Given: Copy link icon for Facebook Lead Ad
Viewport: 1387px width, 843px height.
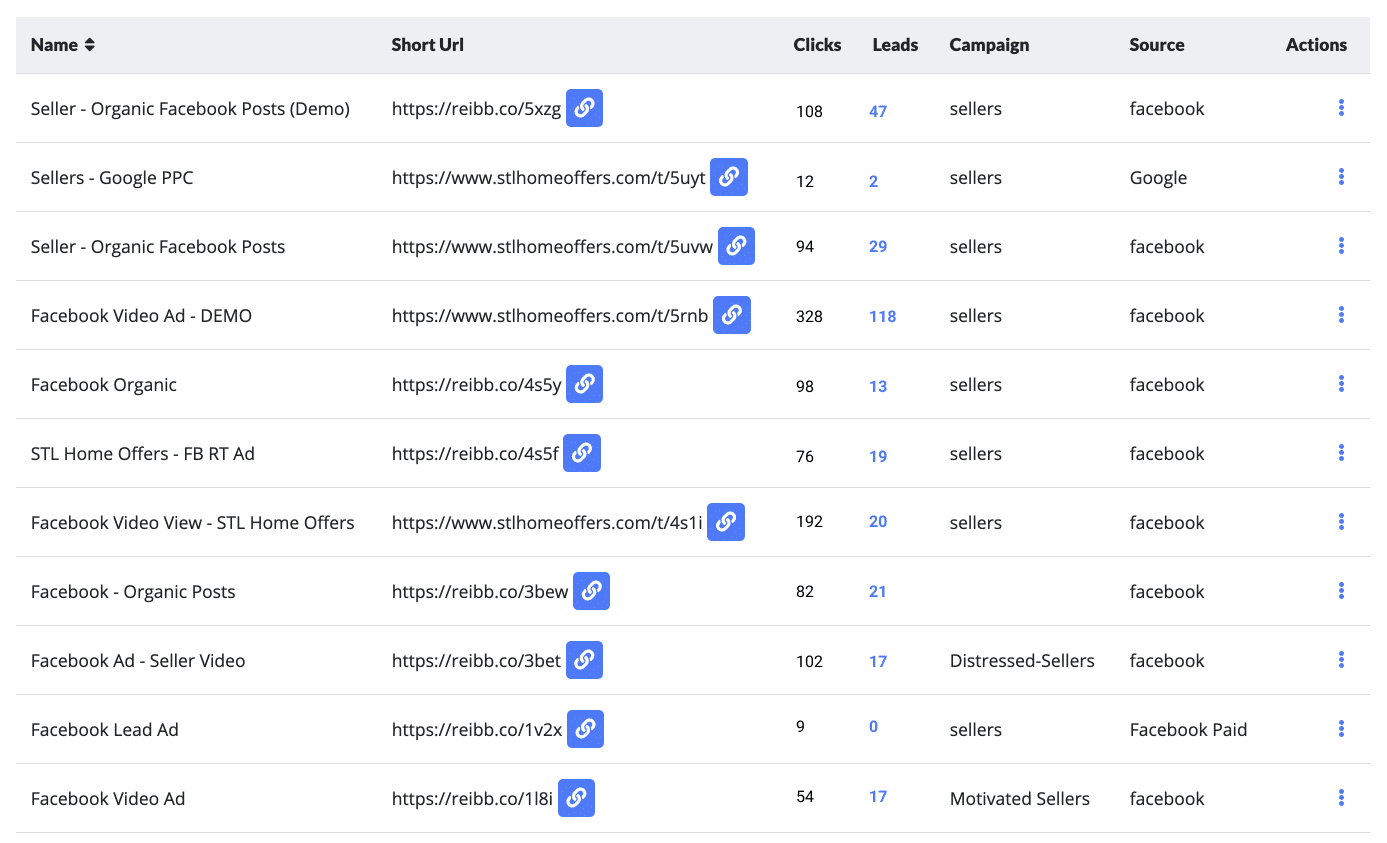Looking at the screenshot, I should 585,729.
